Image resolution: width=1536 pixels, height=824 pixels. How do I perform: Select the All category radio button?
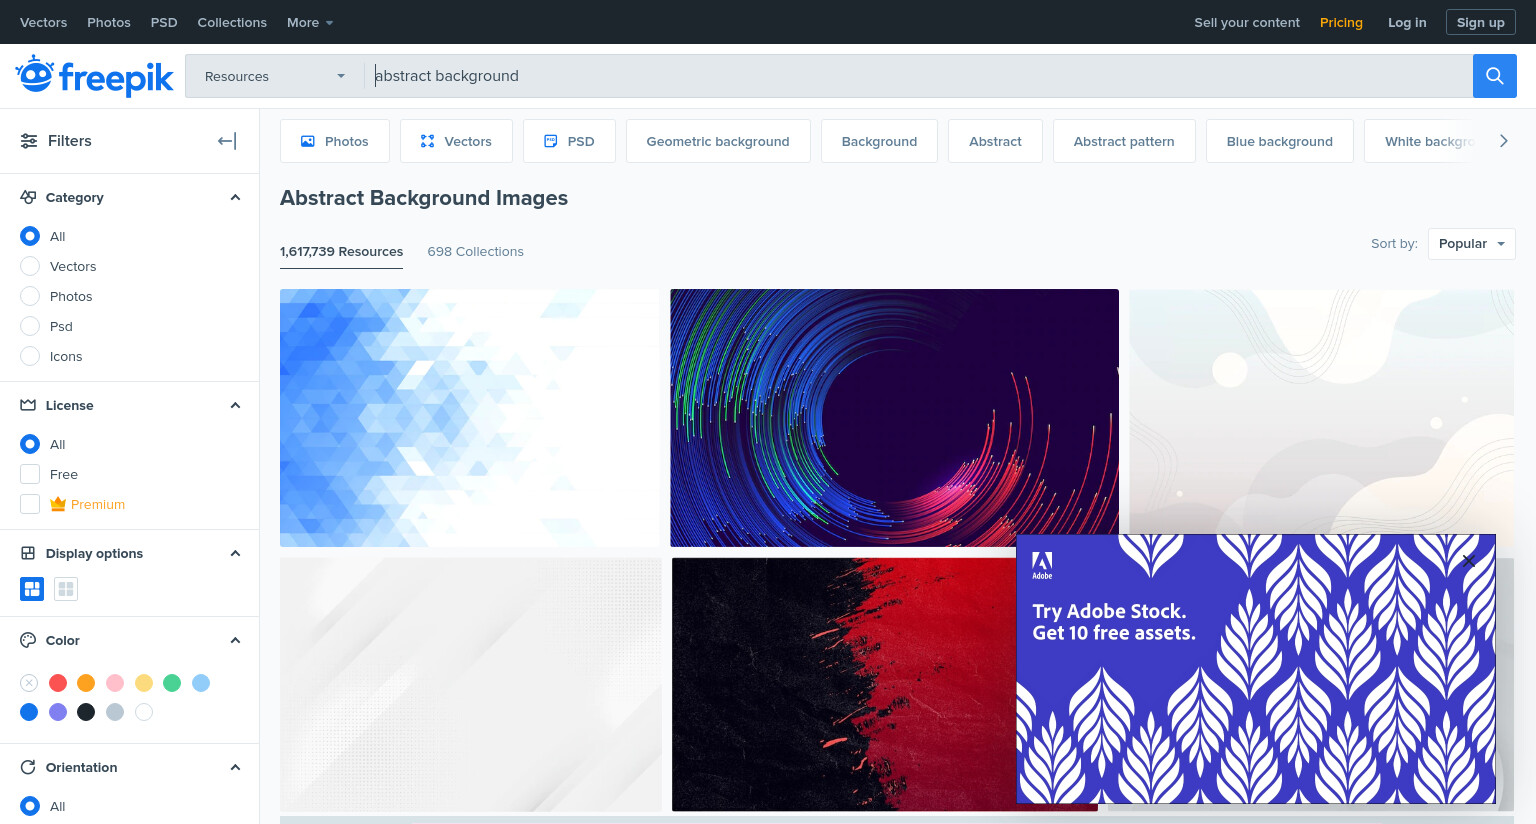[x=30, y=236]
